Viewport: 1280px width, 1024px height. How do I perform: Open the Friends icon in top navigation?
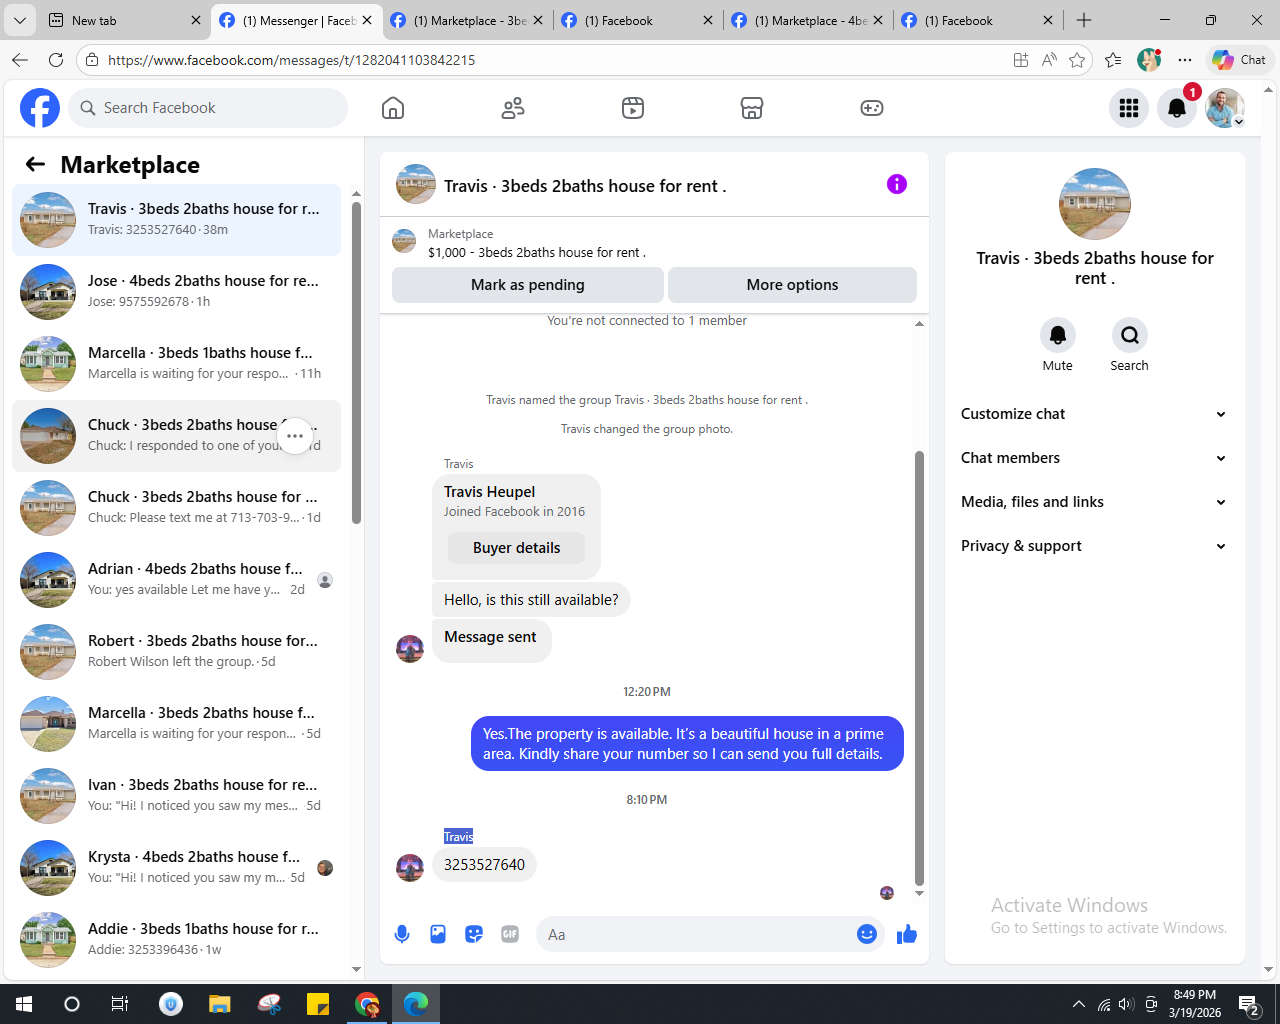513,108
